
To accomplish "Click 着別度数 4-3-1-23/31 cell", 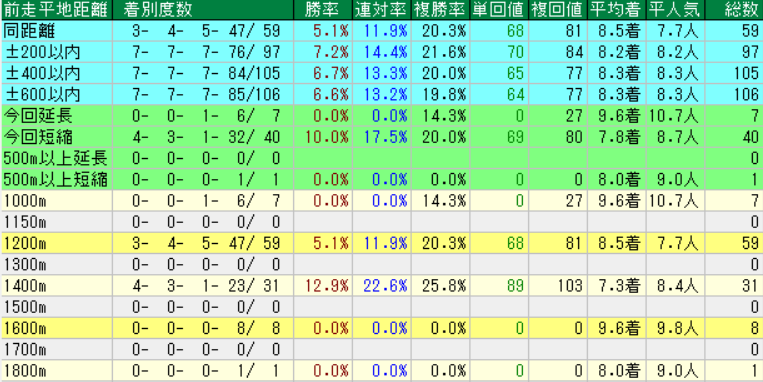I will coord(206,286).
